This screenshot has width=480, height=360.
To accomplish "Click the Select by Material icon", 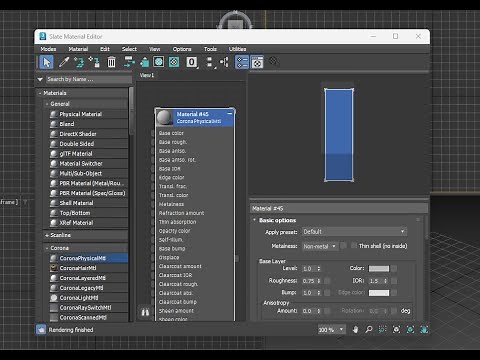I will [x=273, y=61].
